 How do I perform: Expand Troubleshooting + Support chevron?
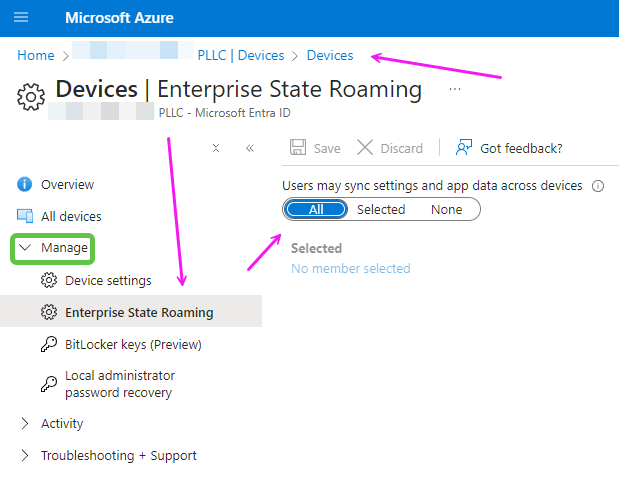(x=25, y=455)
